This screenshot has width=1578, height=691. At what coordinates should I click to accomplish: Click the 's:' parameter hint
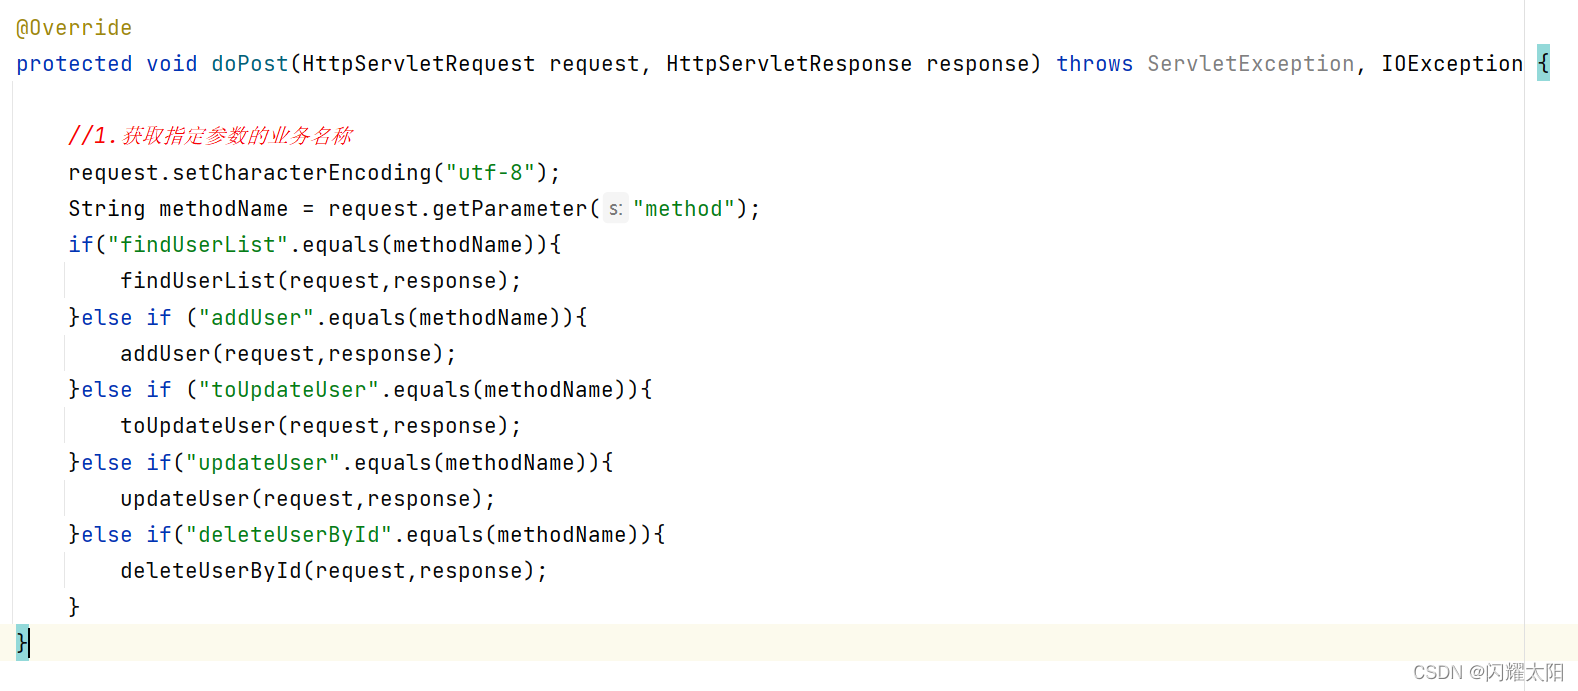tap(615, 209)
